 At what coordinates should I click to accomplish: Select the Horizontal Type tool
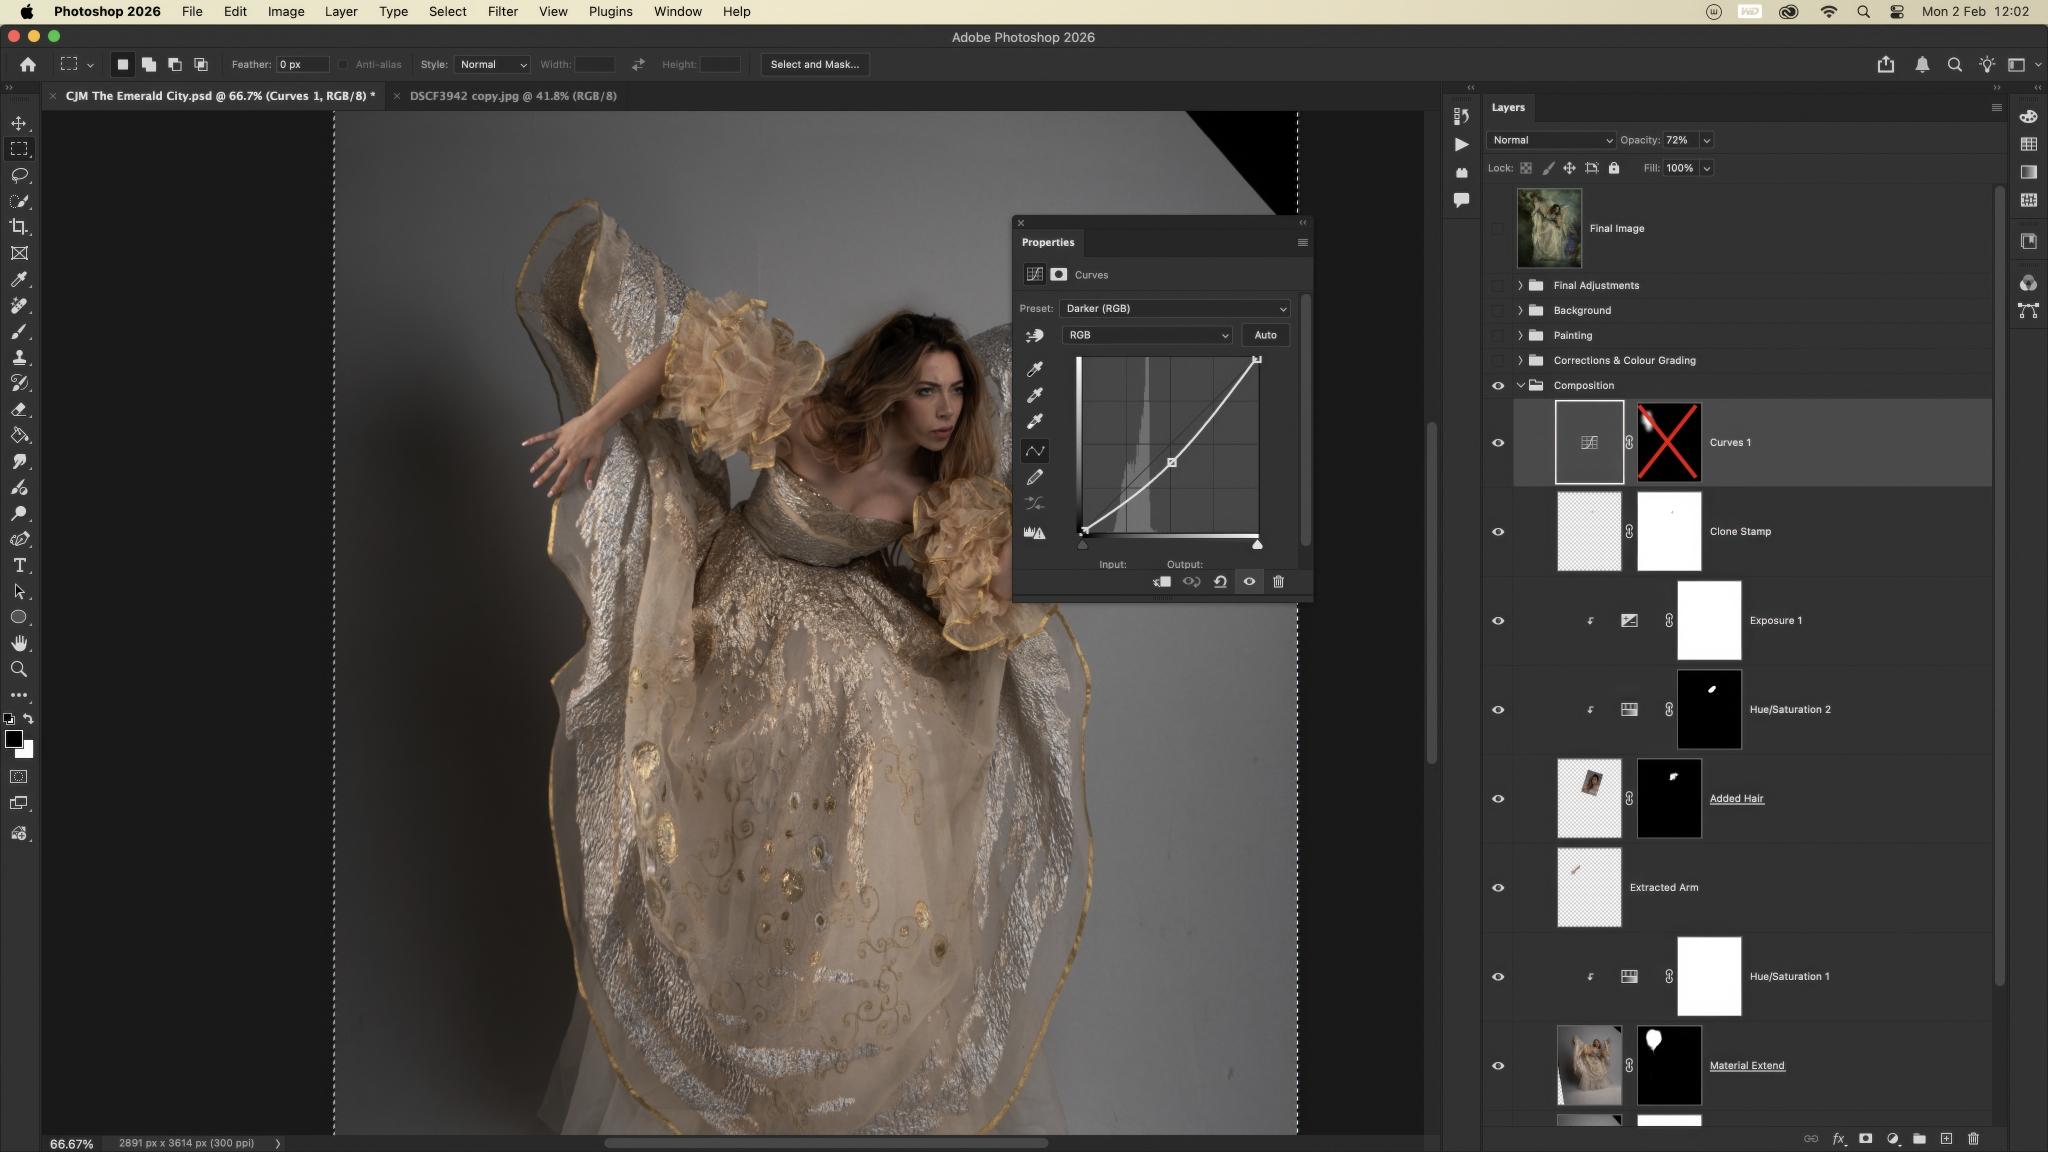19,565
